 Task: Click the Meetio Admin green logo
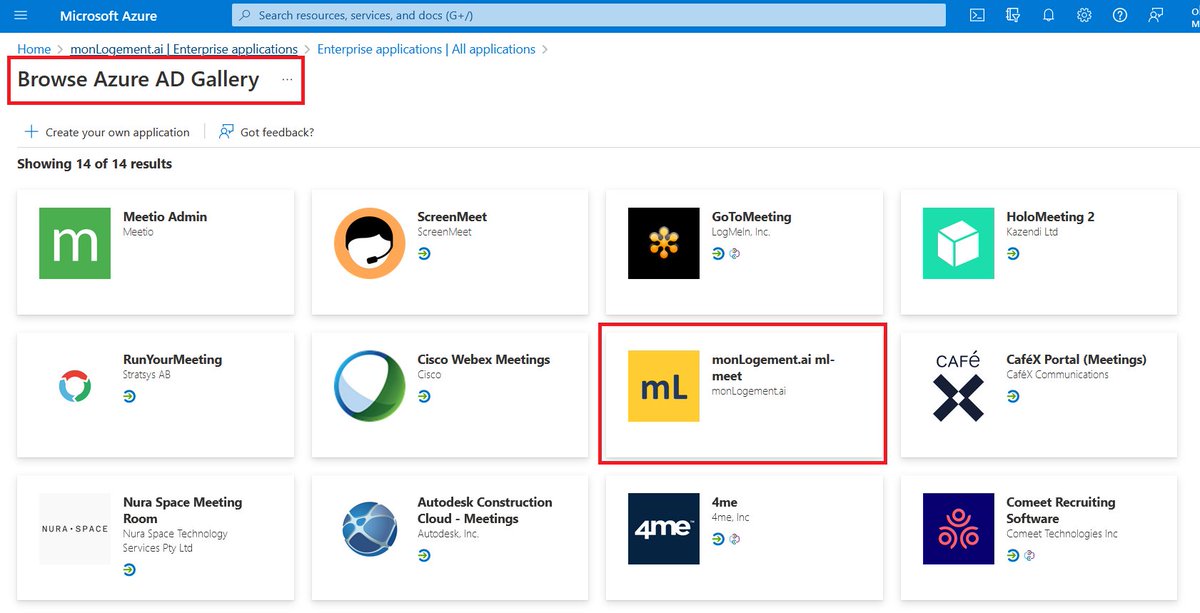point(75,243)
